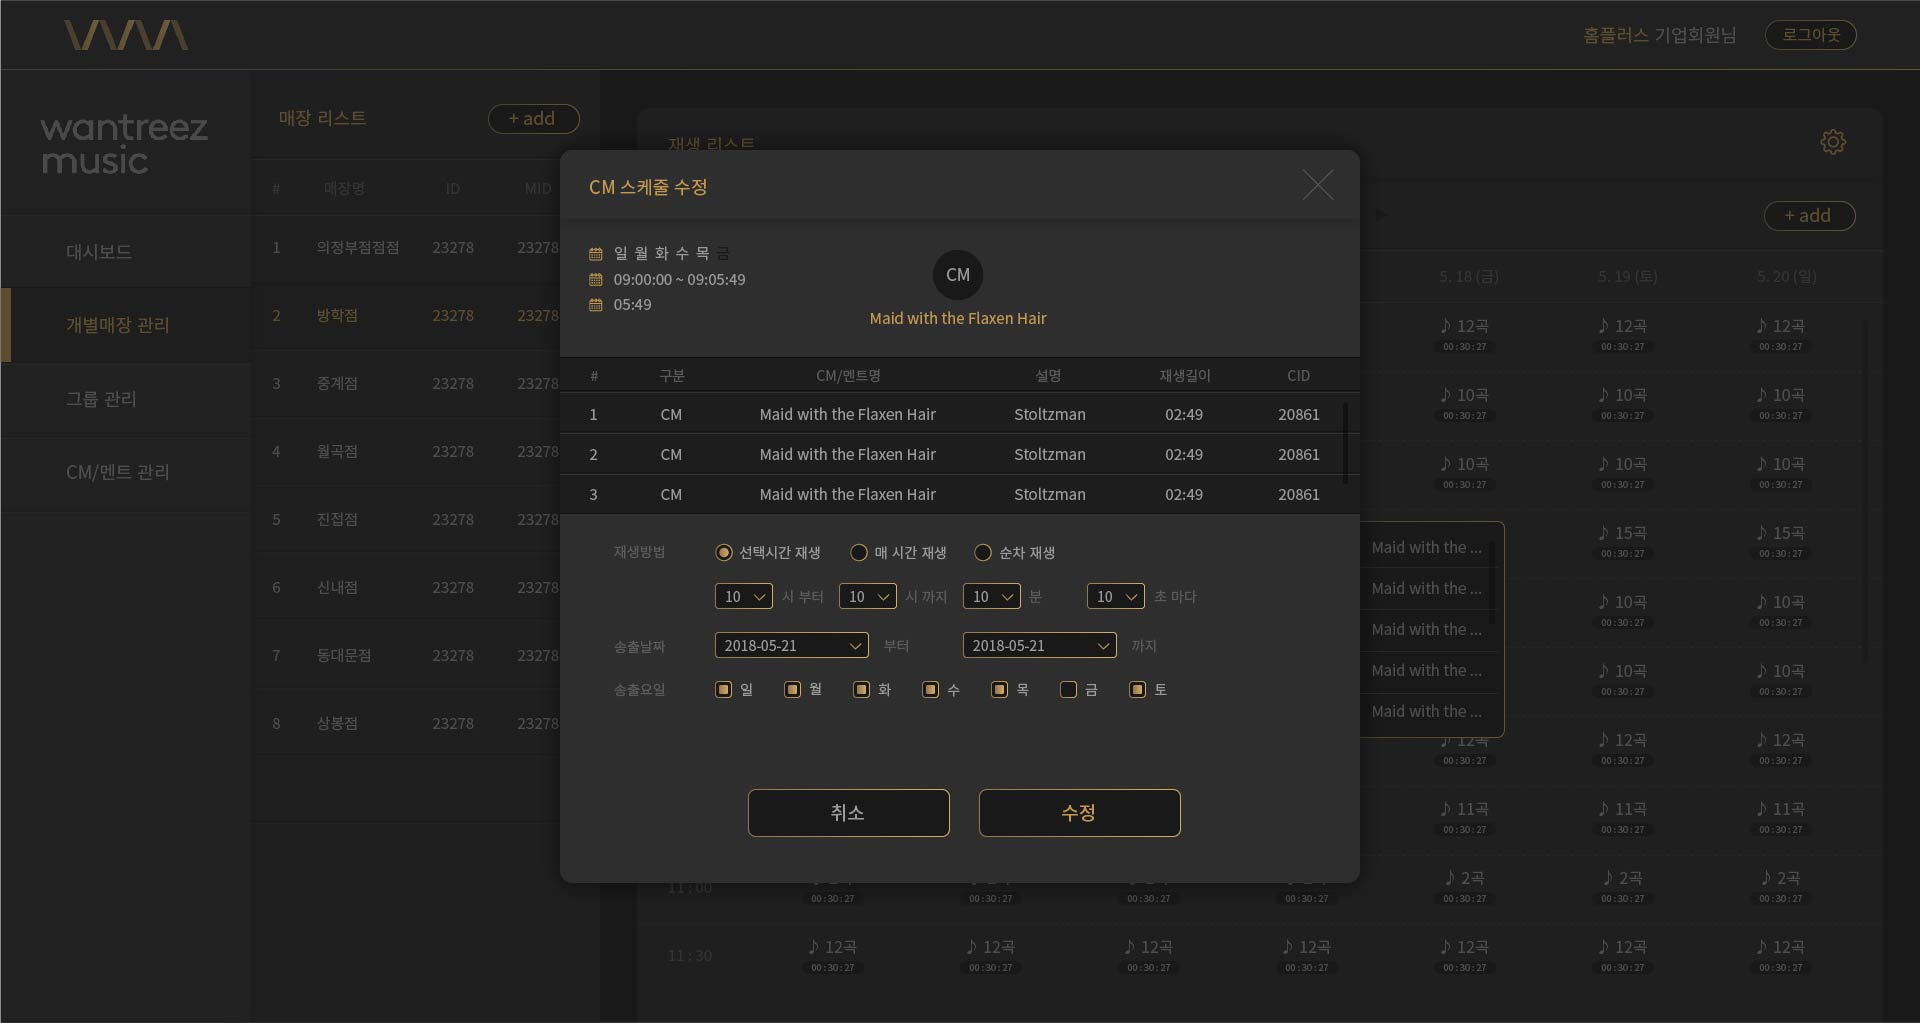Click the 취소 cancel button
1920x1023 pixels.
pos(848,813)
